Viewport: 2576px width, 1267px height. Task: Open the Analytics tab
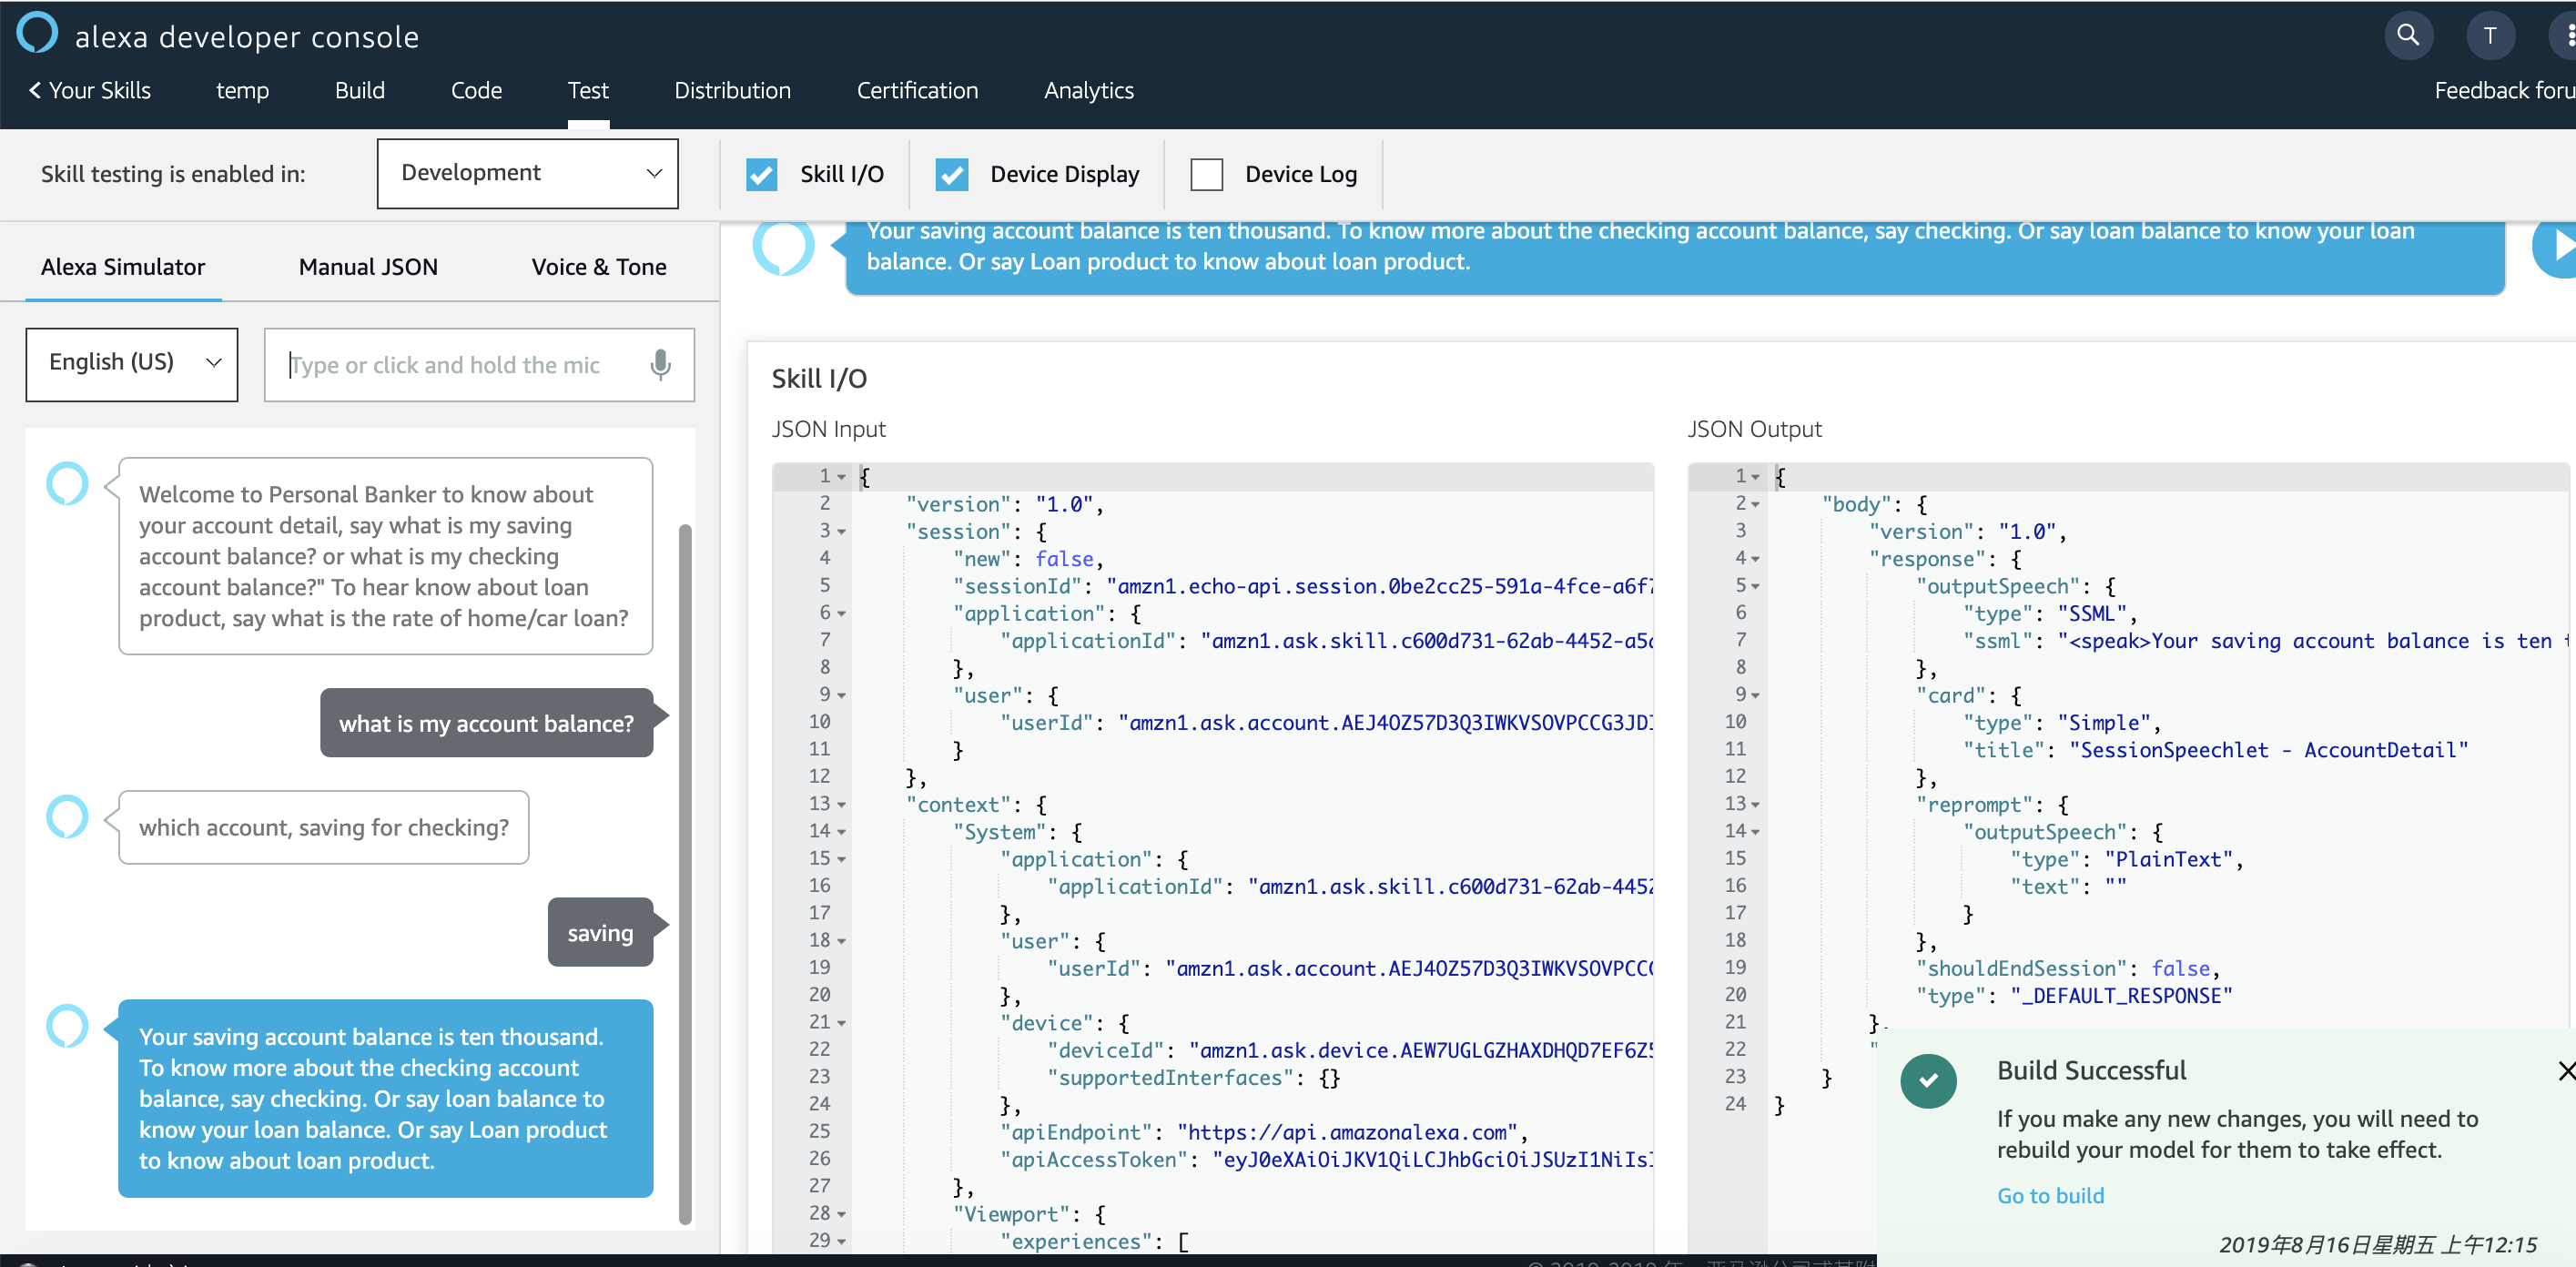click(1089, 91)
